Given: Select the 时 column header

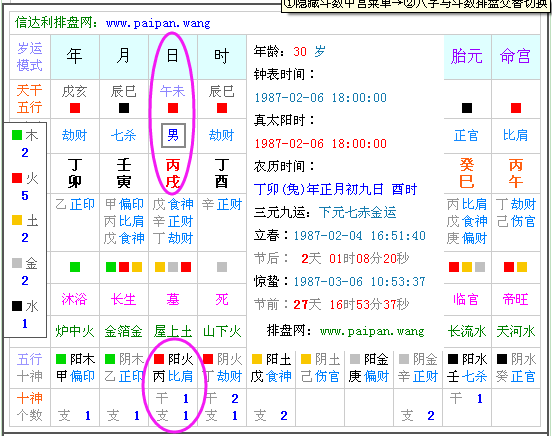Looking at the screenshot, I should [222, 56].
